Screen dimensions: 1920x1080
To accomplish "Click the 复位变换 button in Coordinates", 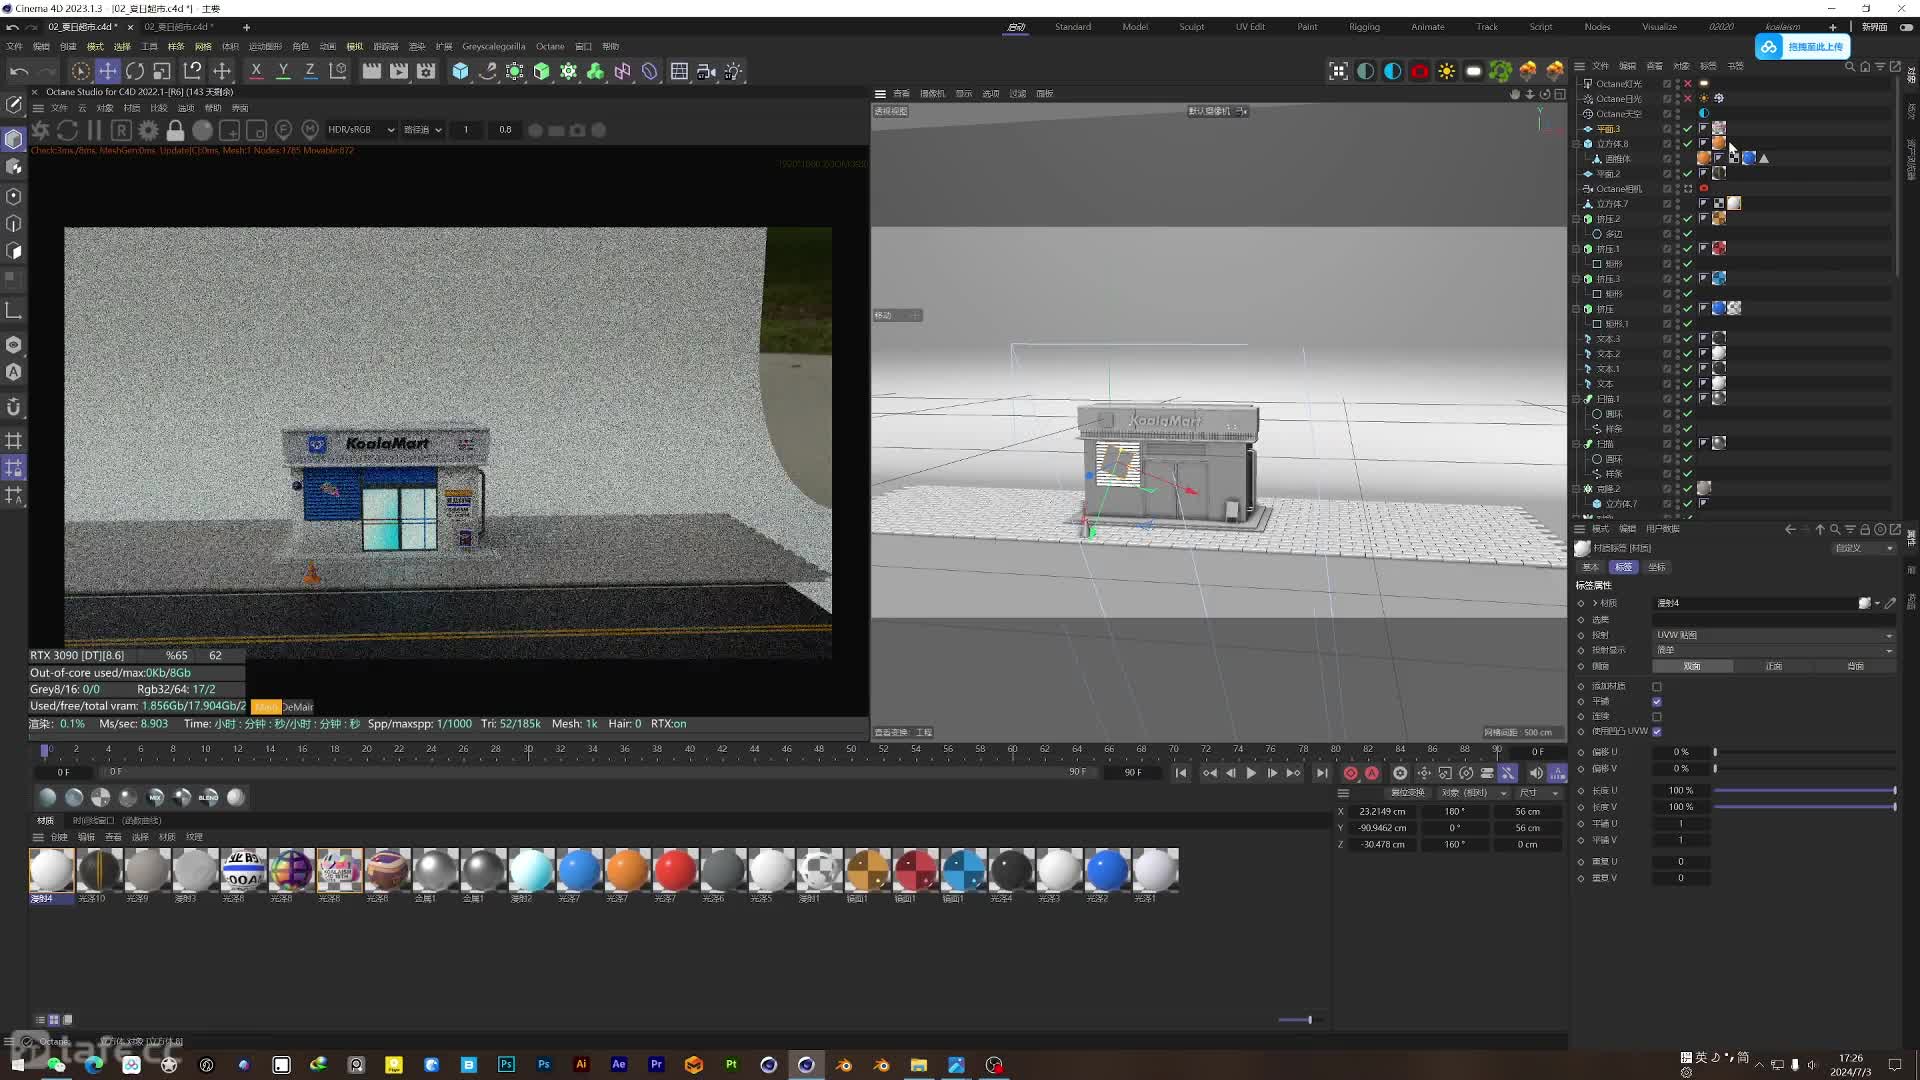I will pos(1407,793).
